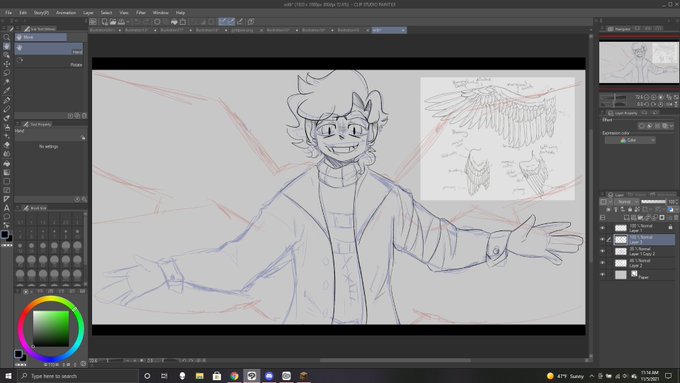Open Discord from the taskbar
The height and width of the screenshot is (383, 680).
[269, 376]
